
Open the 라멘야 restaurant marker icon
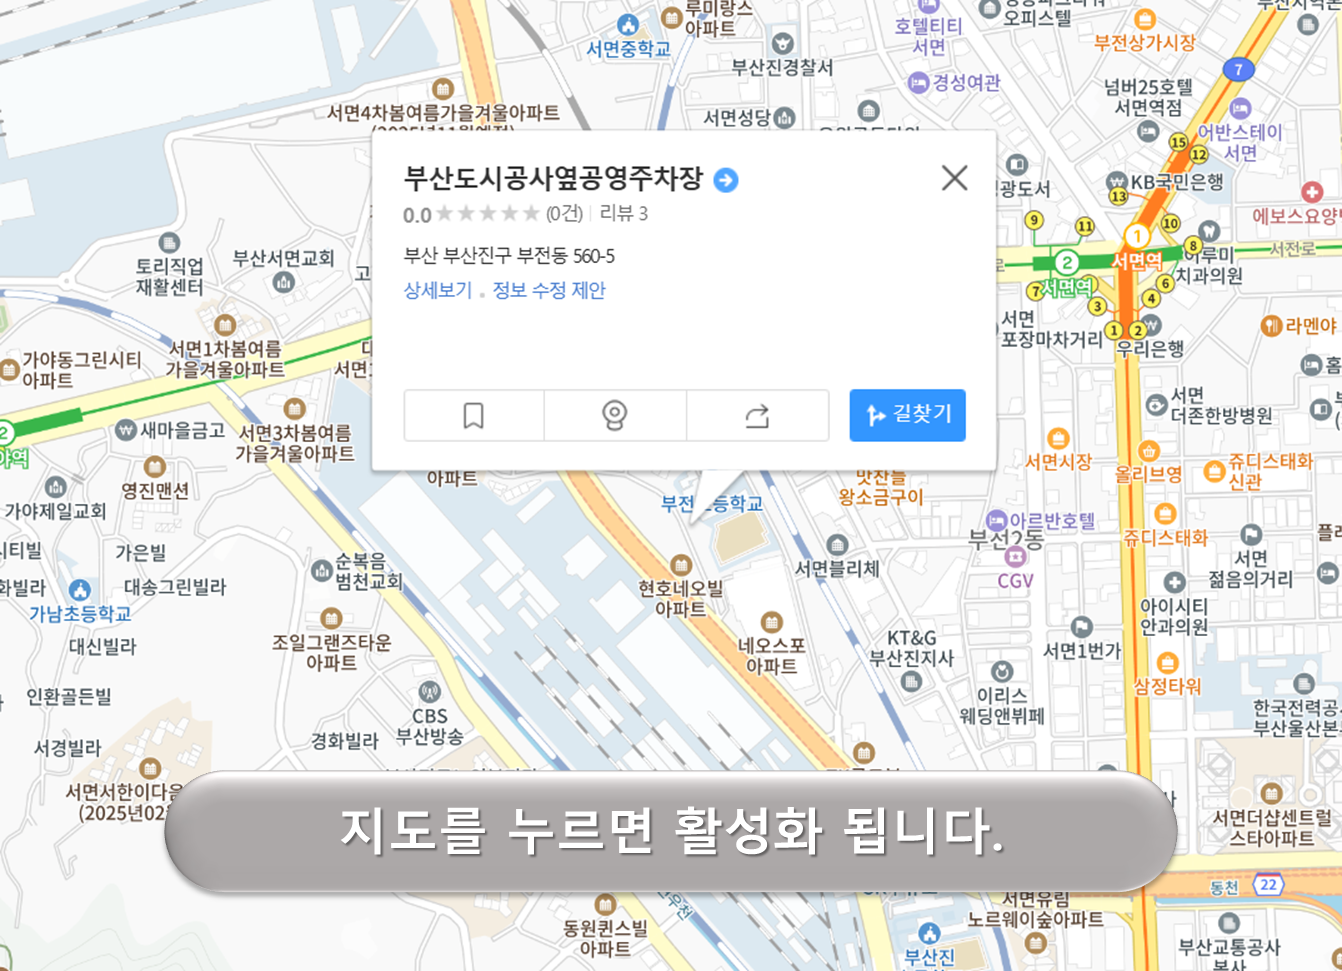pyautogui.click(x=1274, y=326)
